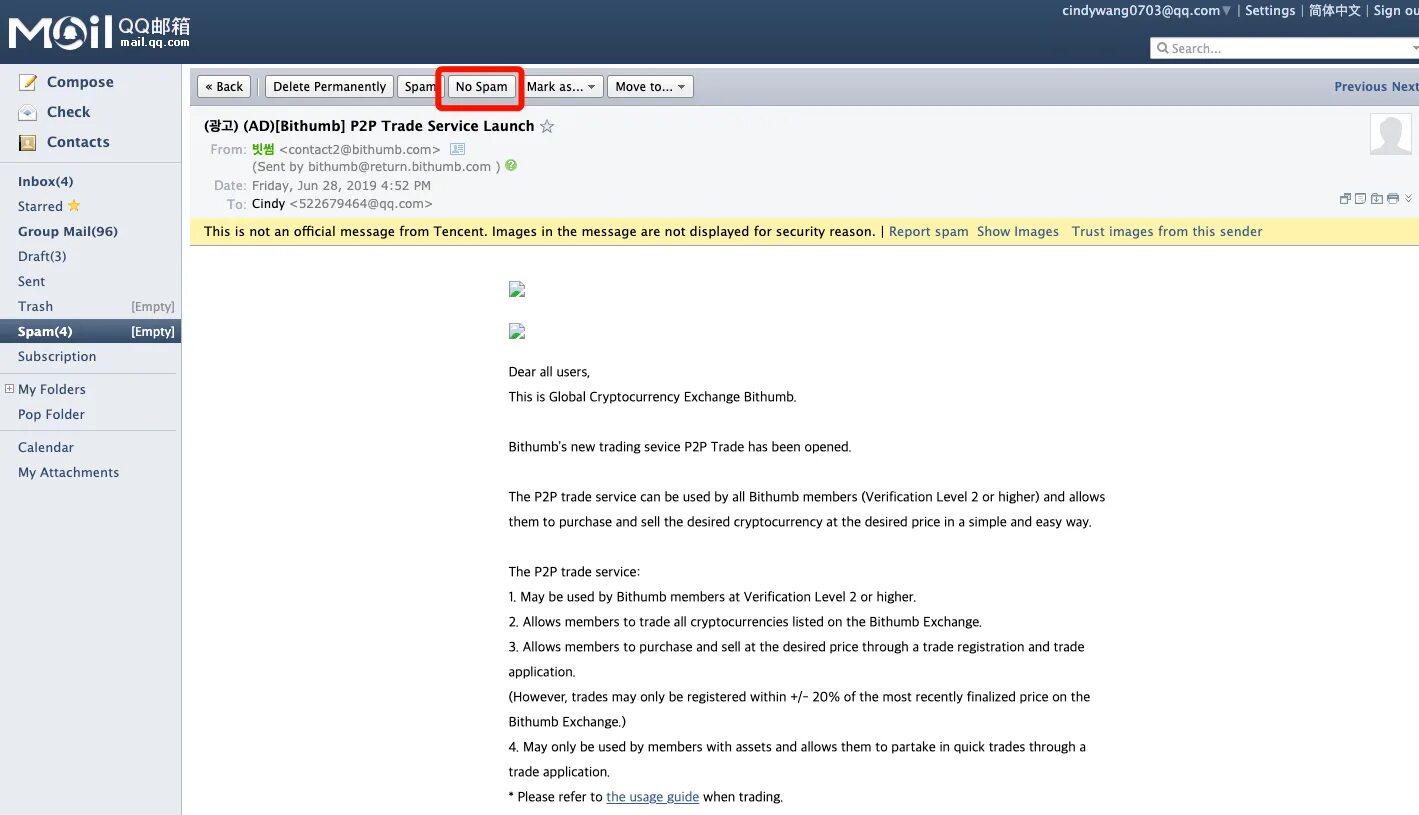The image size is (1419, 815).
Task: Open Pop Folder
Action: pos(51,414)
